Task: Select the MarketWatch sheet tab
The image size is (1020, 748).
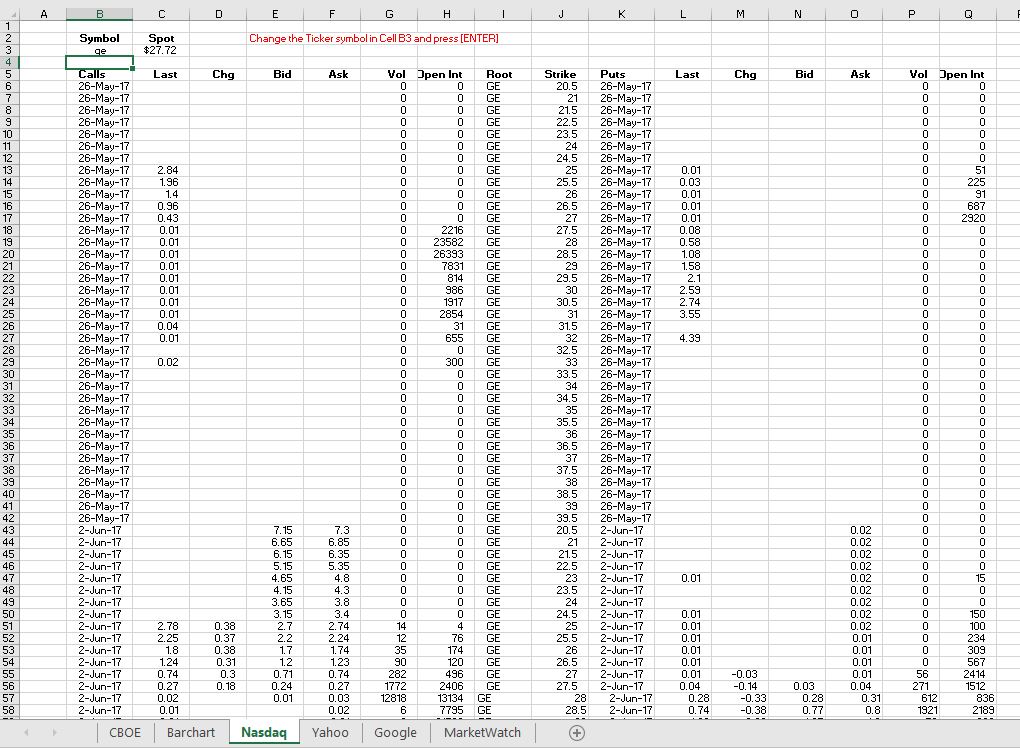Action: pyautogui.click(x=482, y=732)
